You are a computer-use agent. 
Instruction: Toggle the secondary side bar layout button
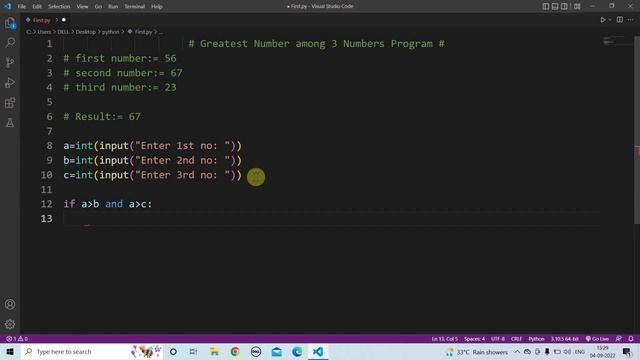pos(564,6)
